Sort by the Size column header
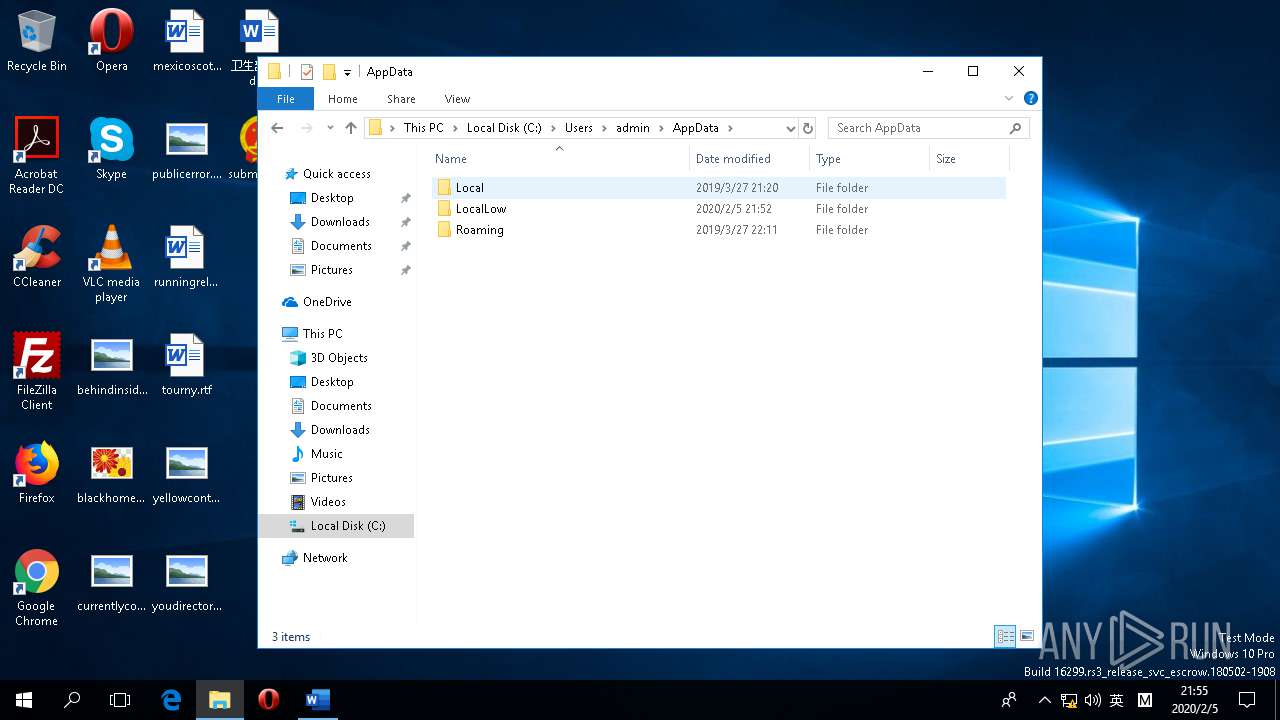This screenshot has width=1280, height=720. [969, 159]
